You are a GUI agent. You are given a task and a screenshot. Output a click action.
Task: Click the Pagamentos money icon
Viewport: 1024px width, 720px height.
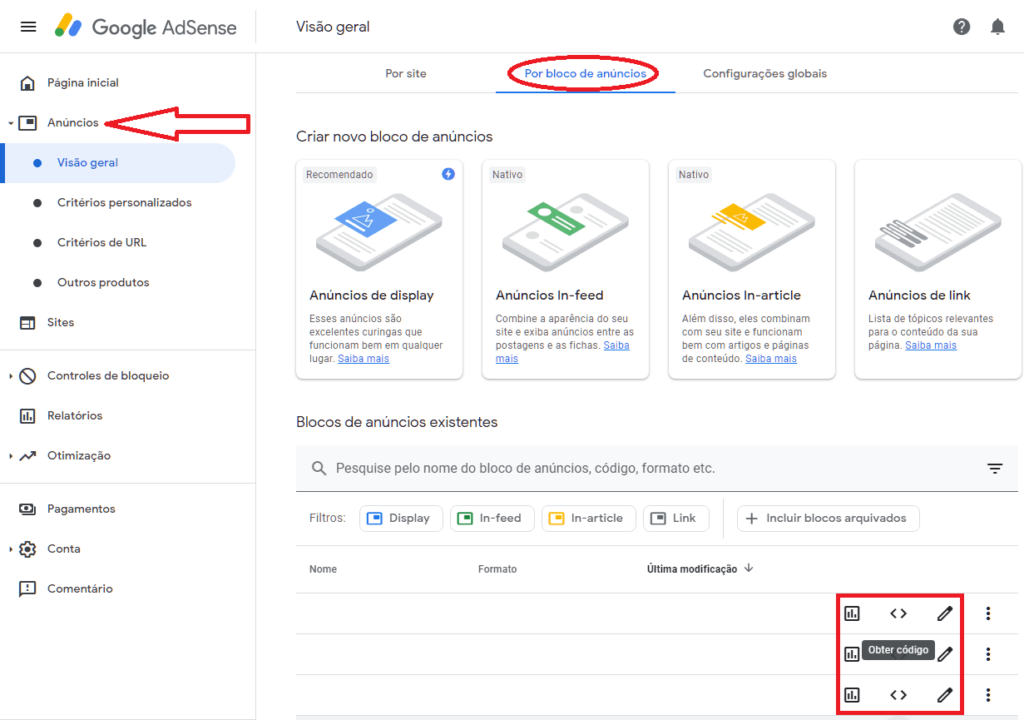(27, 509)
